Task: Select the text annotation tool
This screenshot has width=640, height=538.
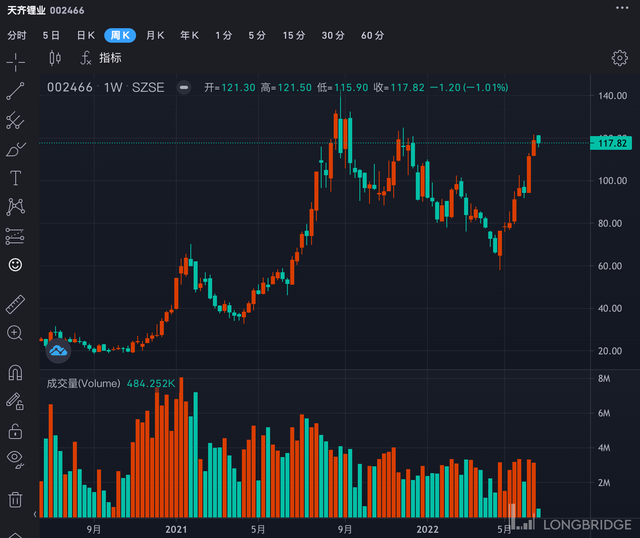Action: [x=16, y=178]
